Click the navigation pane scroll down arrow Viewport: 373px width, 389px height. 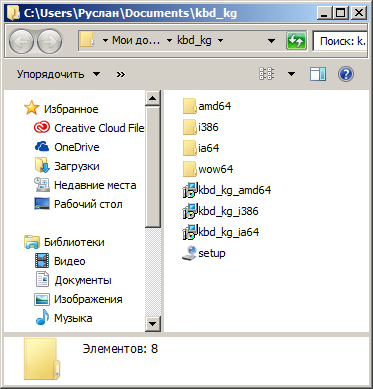(153, 323)
